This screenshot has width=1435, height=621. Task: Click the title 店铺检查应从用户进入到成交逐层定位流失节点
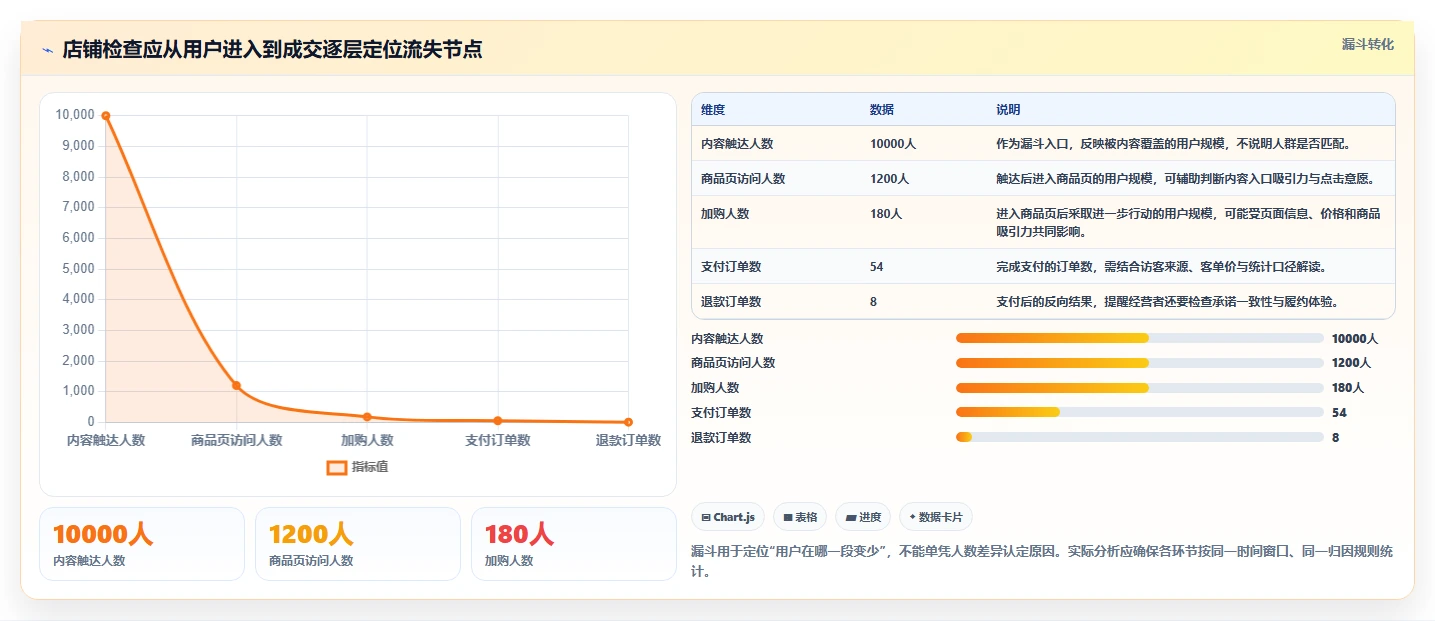point(272,50)
